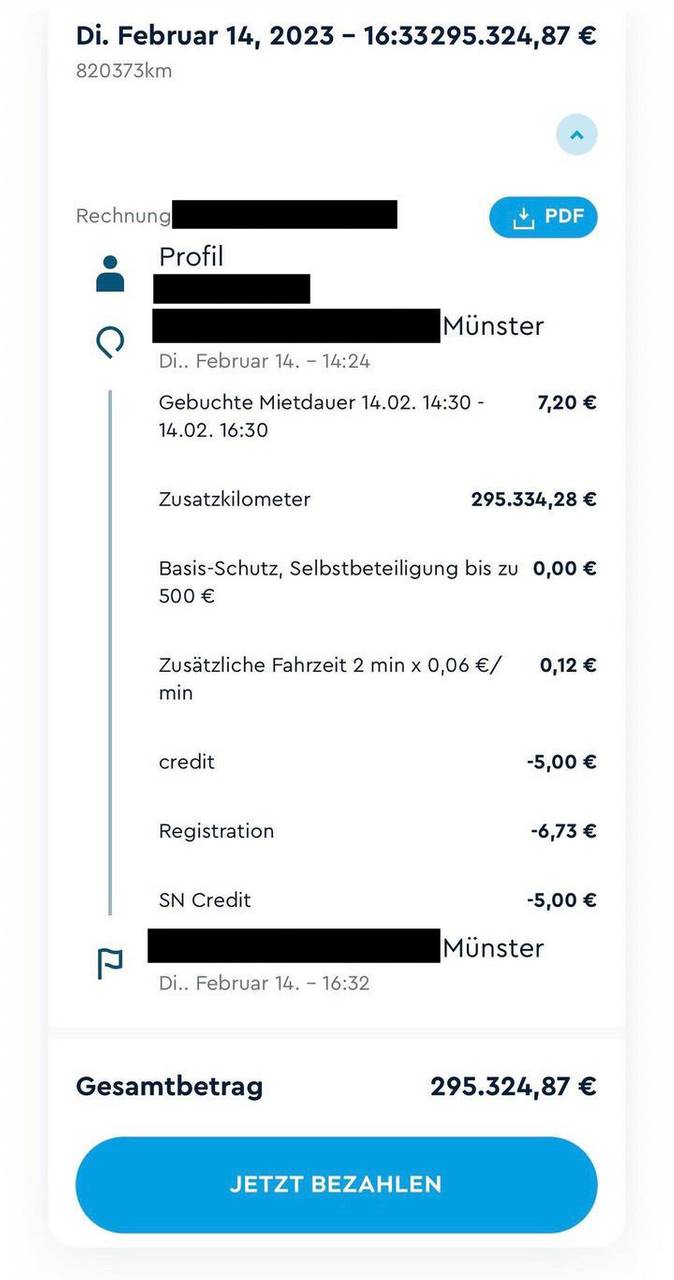Tap the Gesamtbetrag total label

169,1086
